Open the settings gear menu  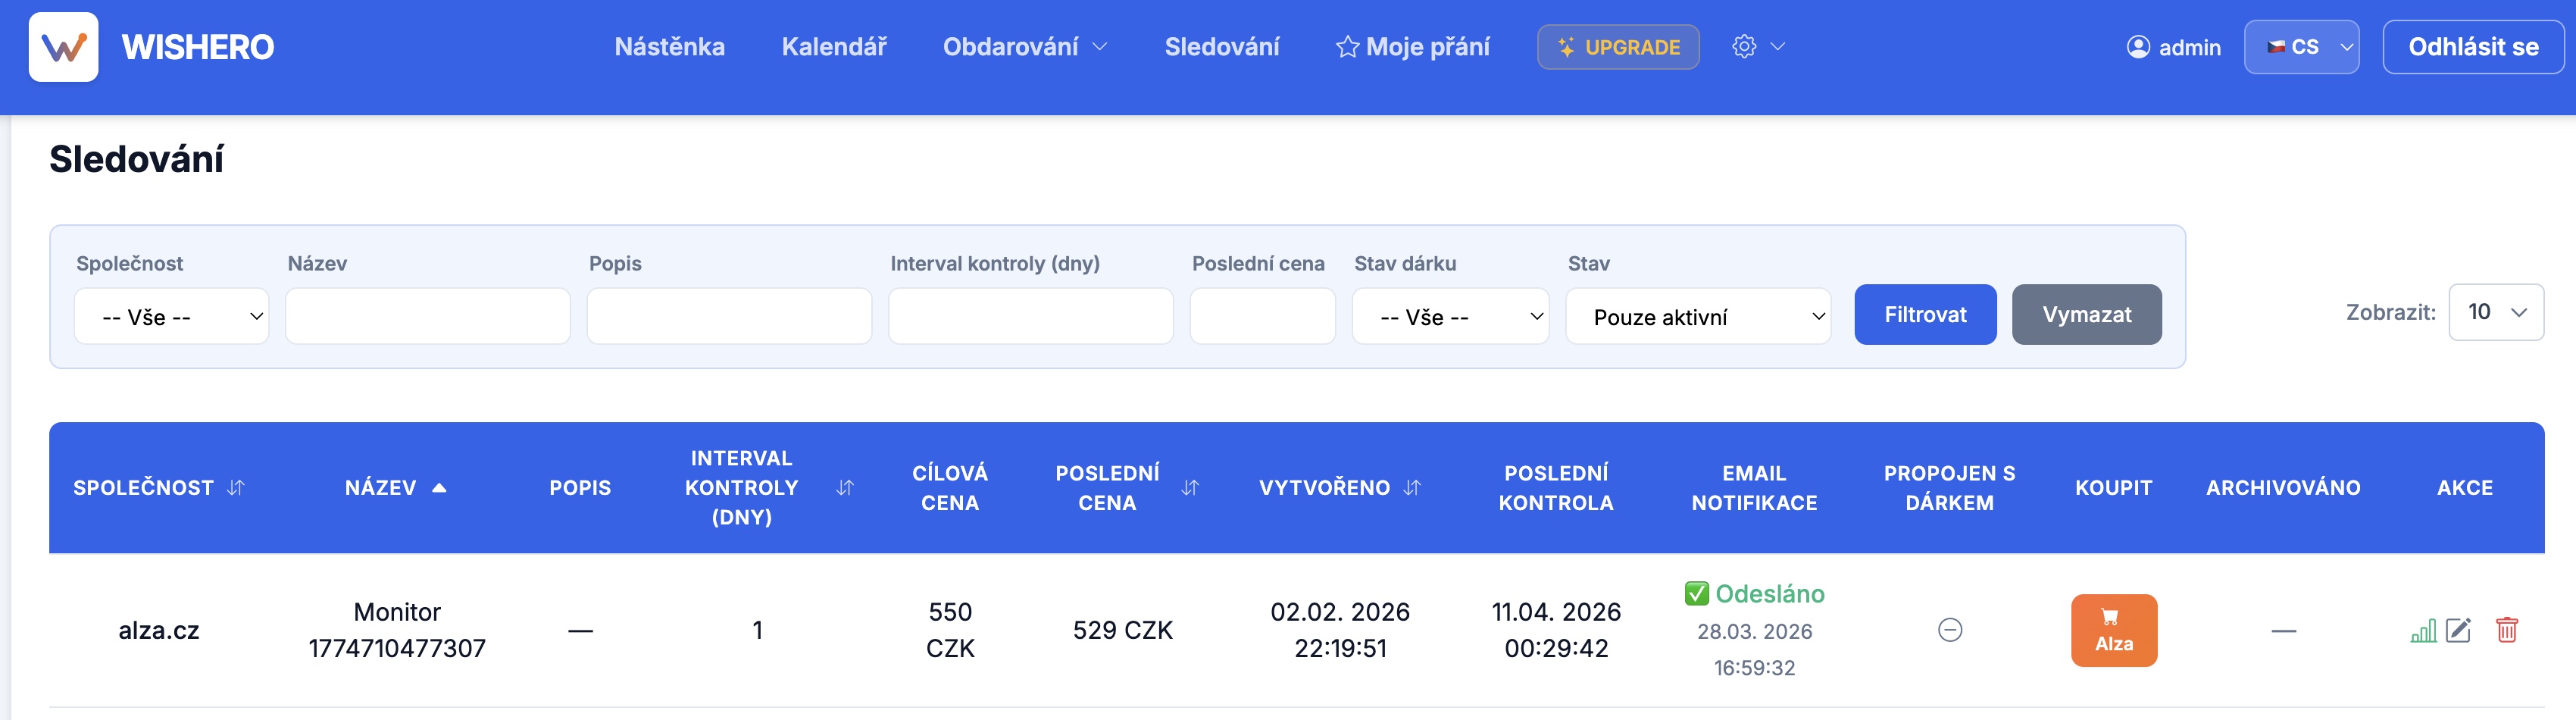coord(1757,47)
